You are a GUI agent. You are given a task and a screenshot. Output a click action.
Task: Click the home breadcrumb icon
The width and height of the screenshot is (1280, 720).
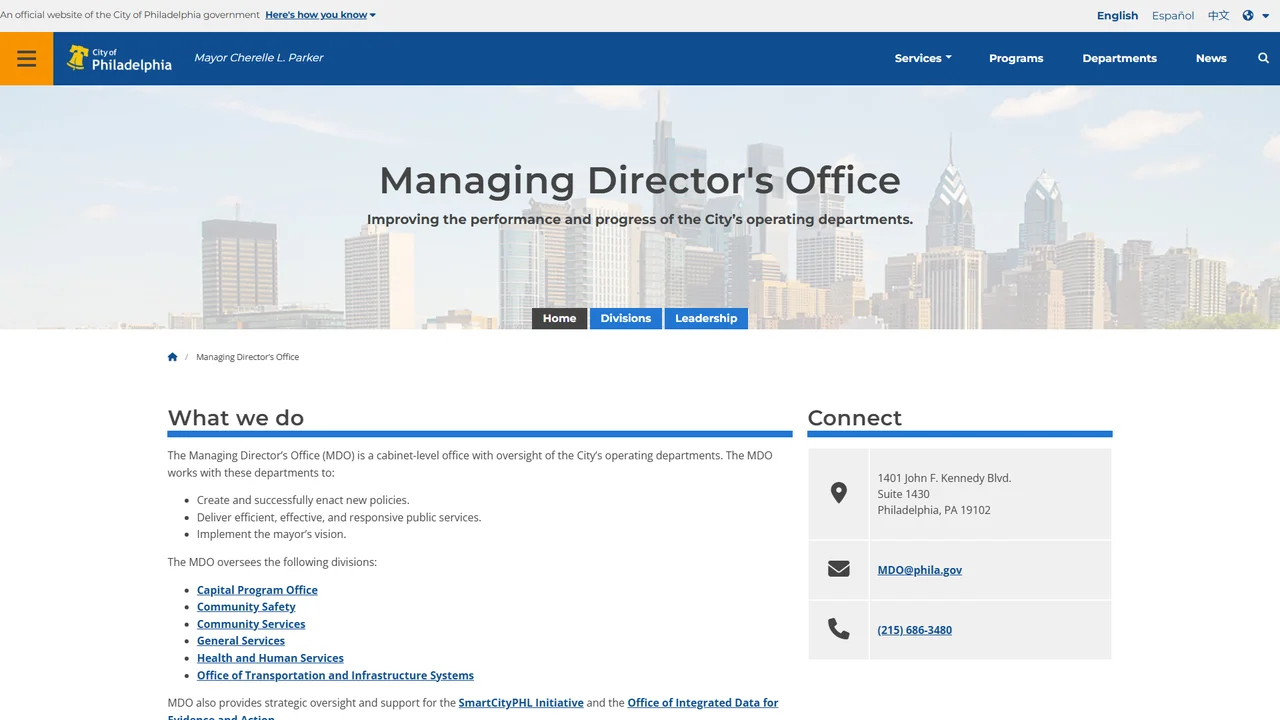172,357
